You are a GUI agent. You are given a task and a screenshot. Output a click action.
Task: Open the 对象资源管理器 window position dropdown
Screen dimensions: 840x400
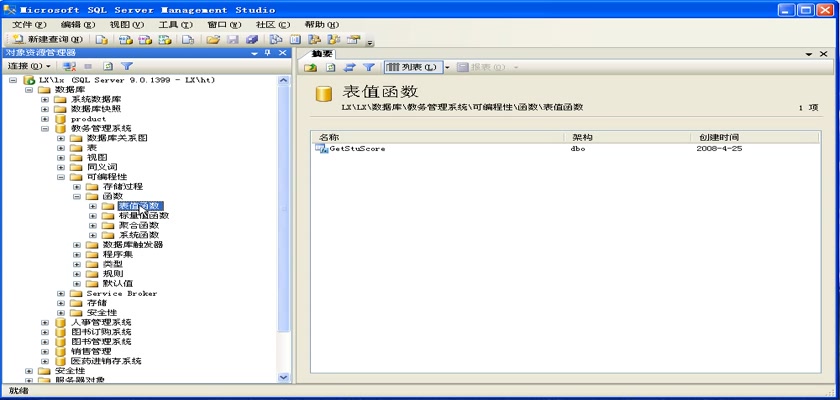[x=254, y=53]
